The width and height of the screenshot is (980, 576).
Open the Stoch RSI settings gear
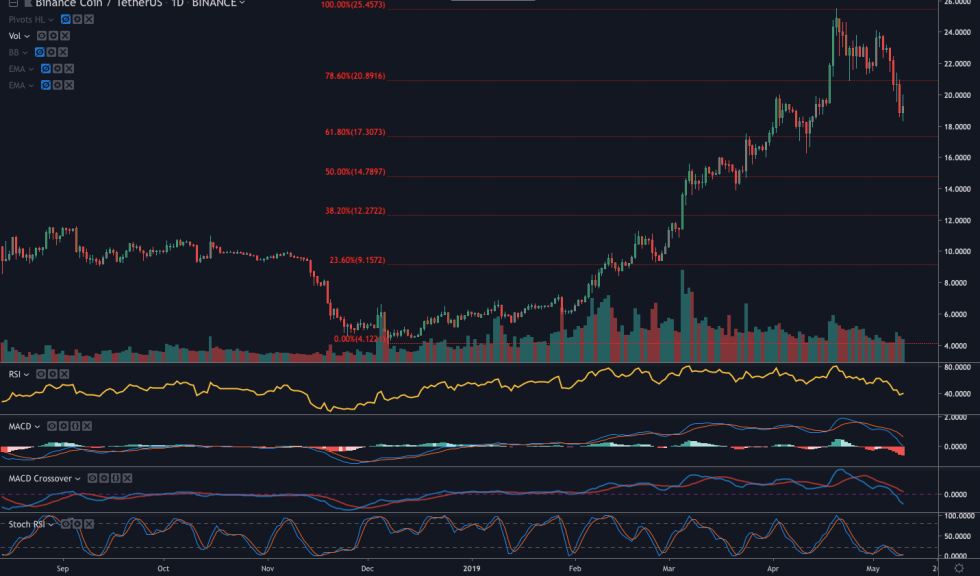click(x=77, y=523)
